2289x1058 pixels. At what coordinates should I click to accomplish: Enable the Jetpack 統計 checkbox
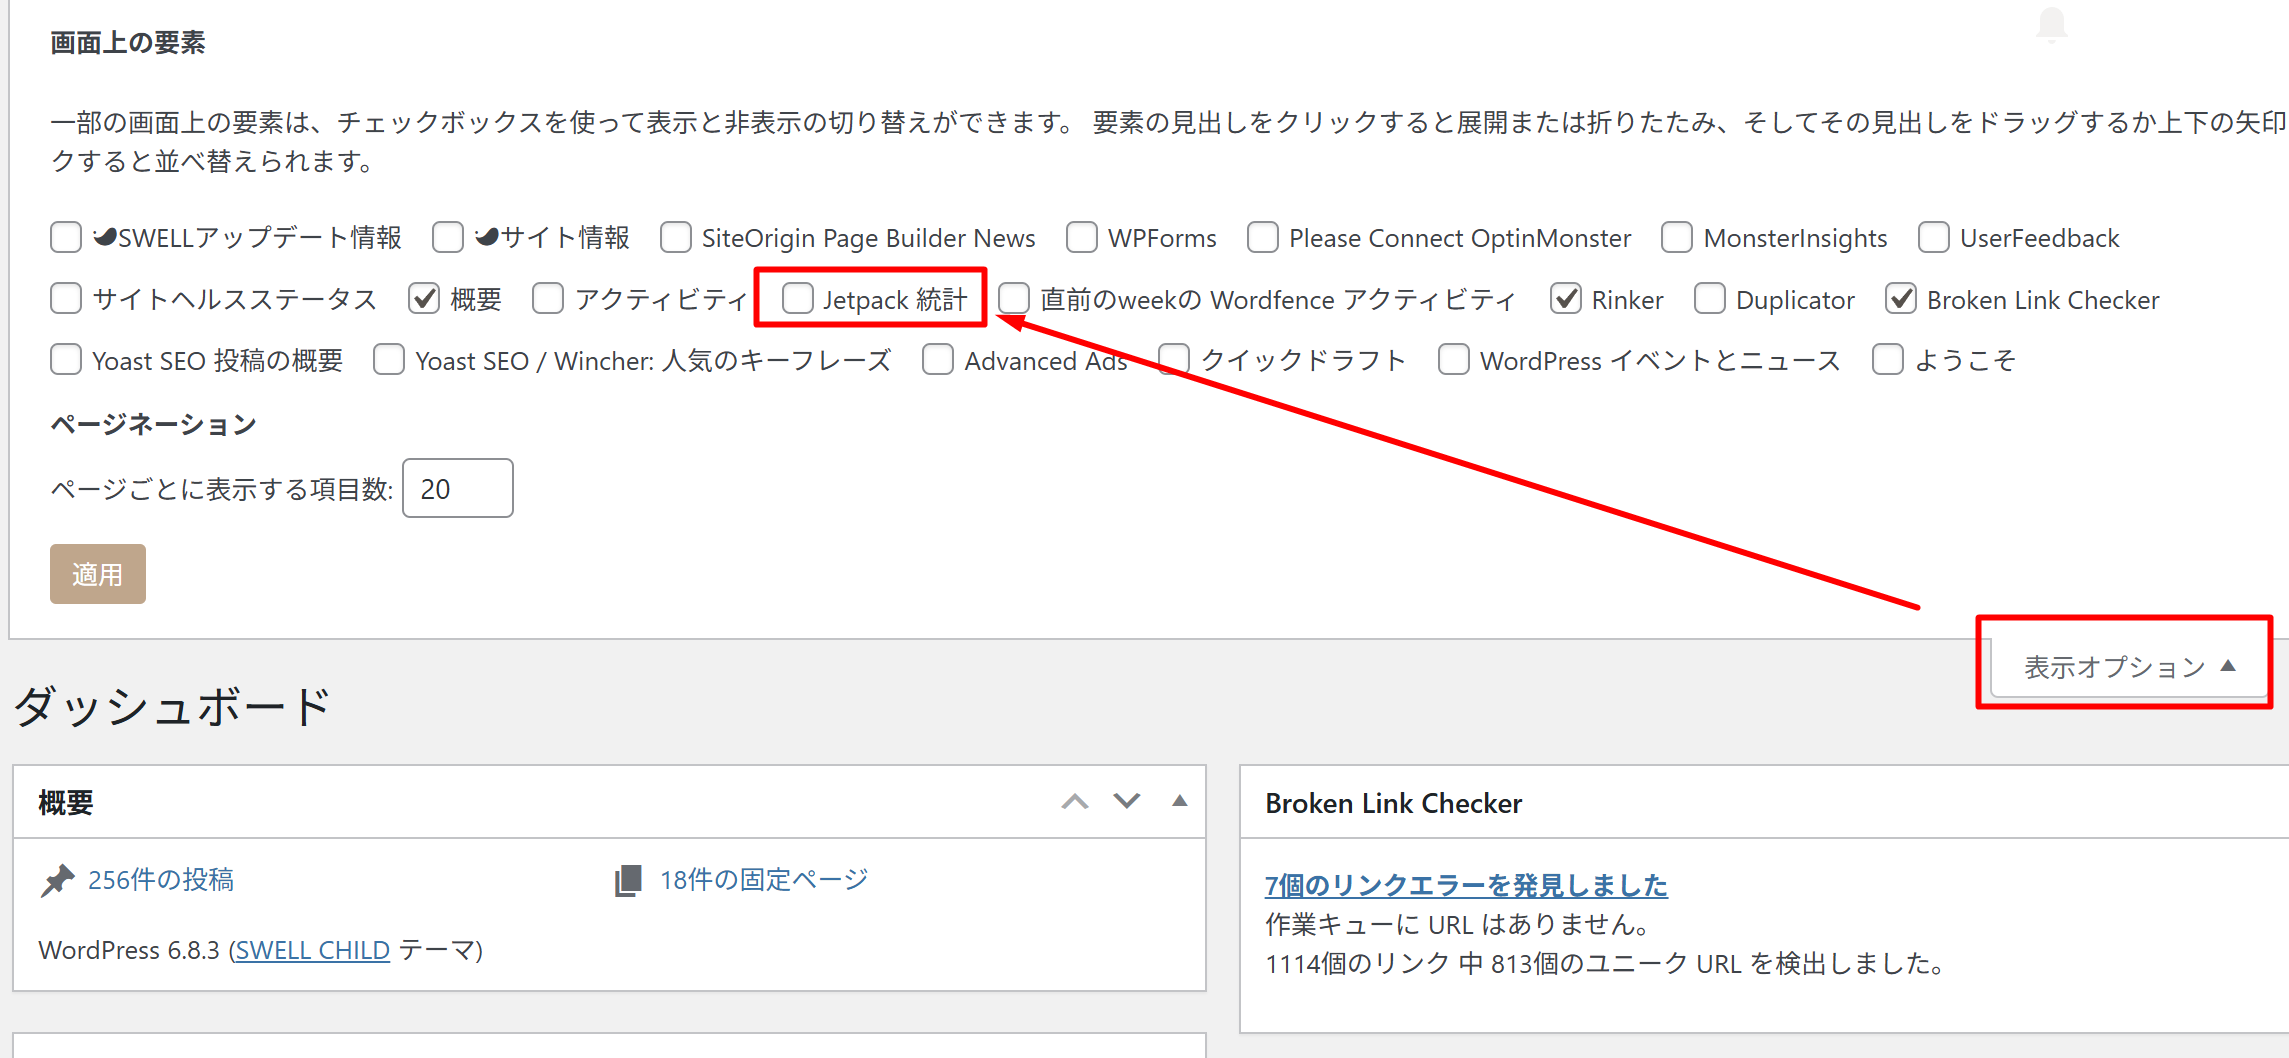[797, 299]
